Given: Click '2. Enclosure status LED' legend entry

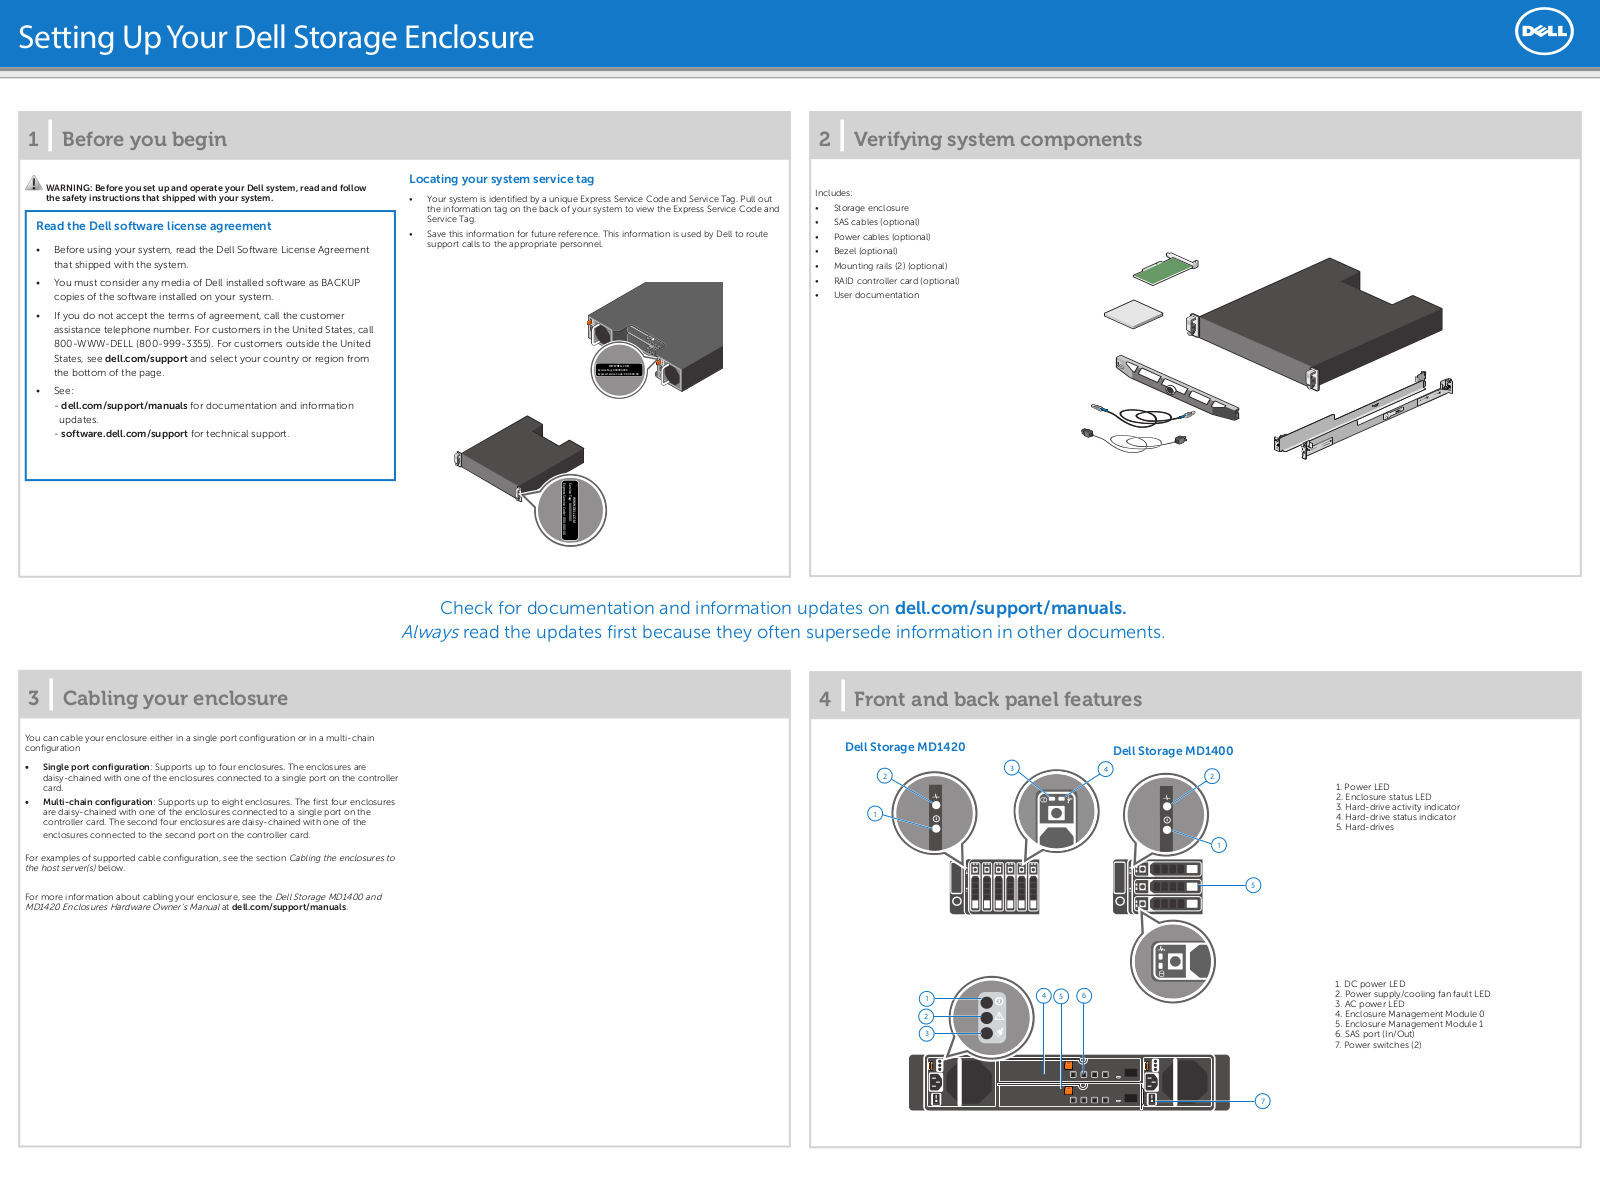Looking at the screenshot, I should coord(1383,797).
